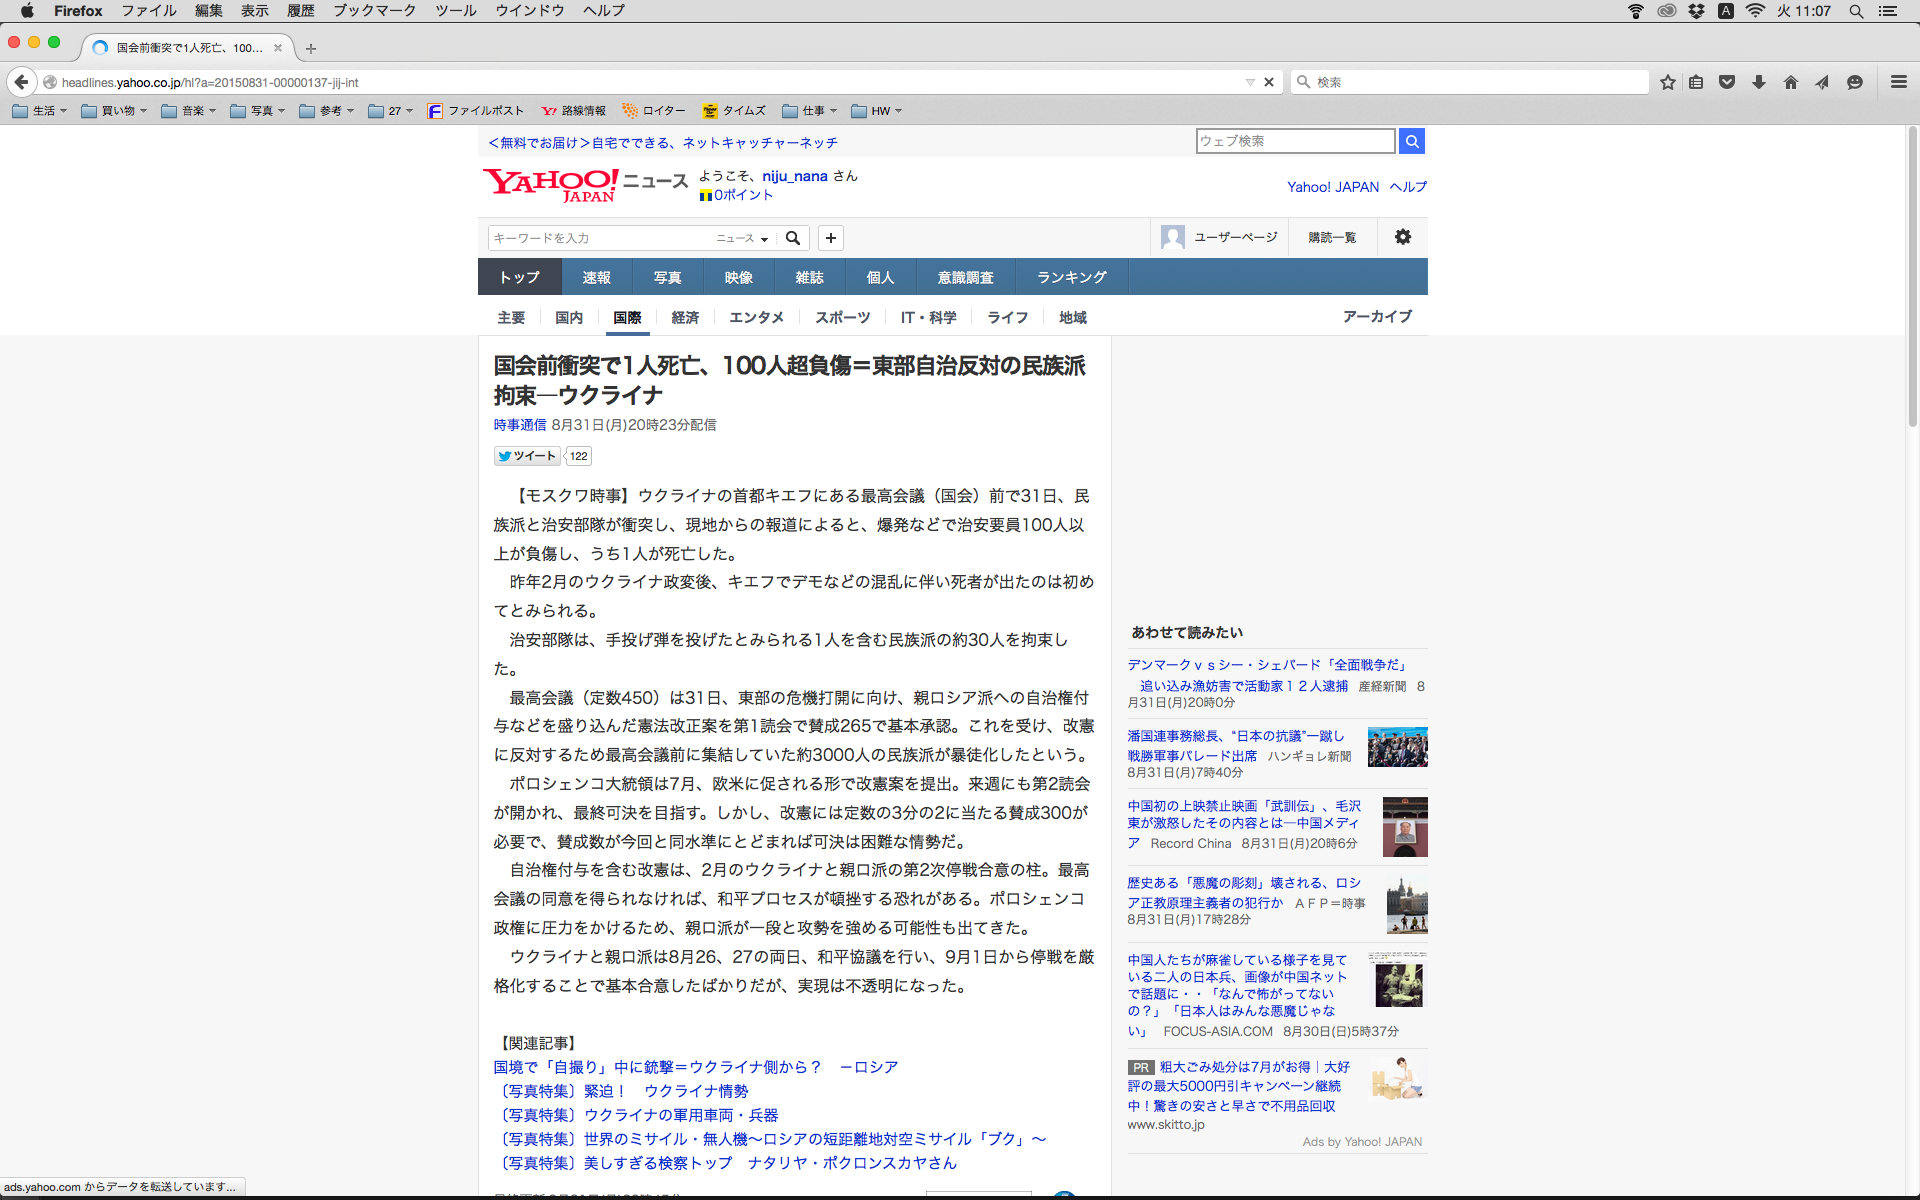Click the plus button beside keyword search
The image size is (1920, 1200).
830,238
